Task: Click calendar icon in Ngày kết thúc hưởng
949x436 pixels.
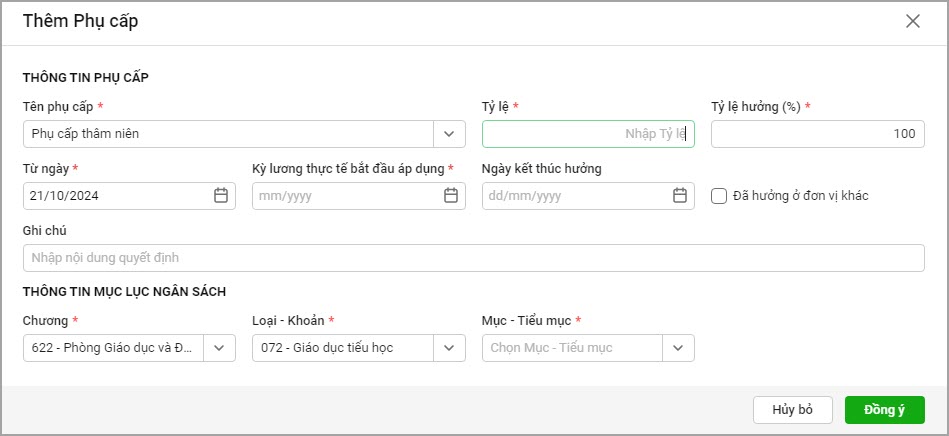Action: click(680, 196)
